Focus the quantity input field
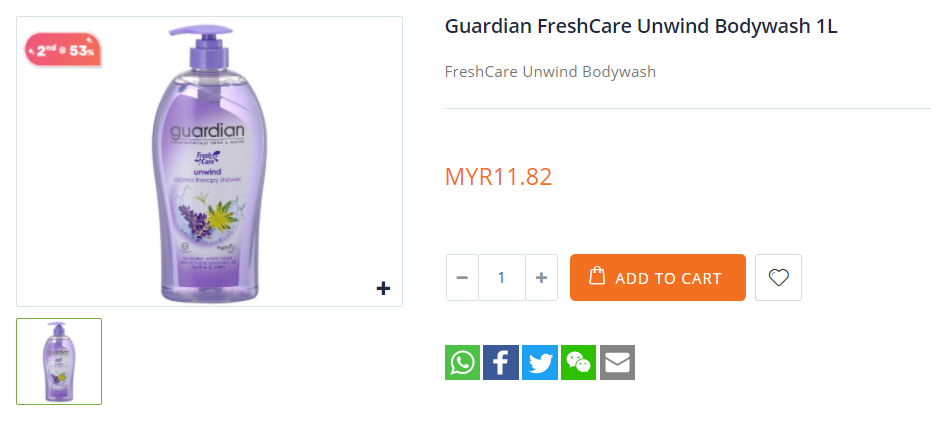This screenshot has height=425, width=931. coord(501,278)
